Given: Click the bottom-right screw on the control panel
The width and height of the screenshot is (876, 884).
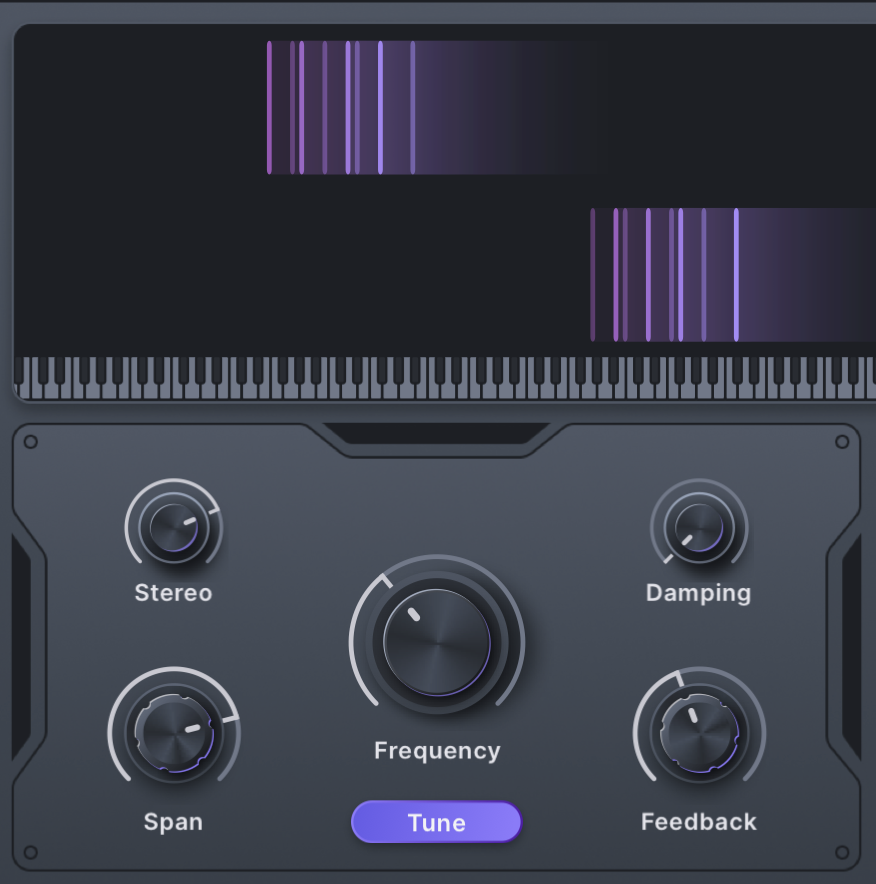Looking at the screenshot, I should 842,852.
